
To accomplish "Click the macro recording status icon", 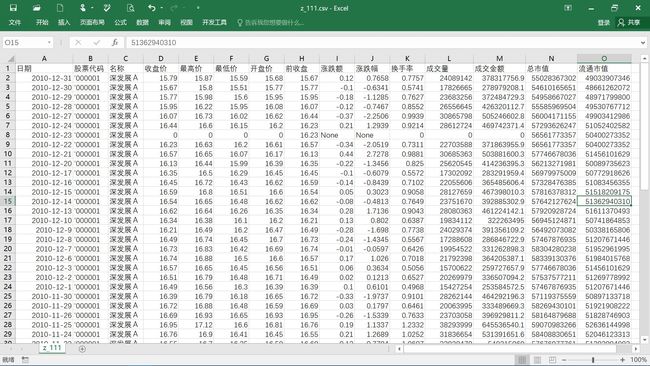I will pyautogui.click(x=25, y=360).
